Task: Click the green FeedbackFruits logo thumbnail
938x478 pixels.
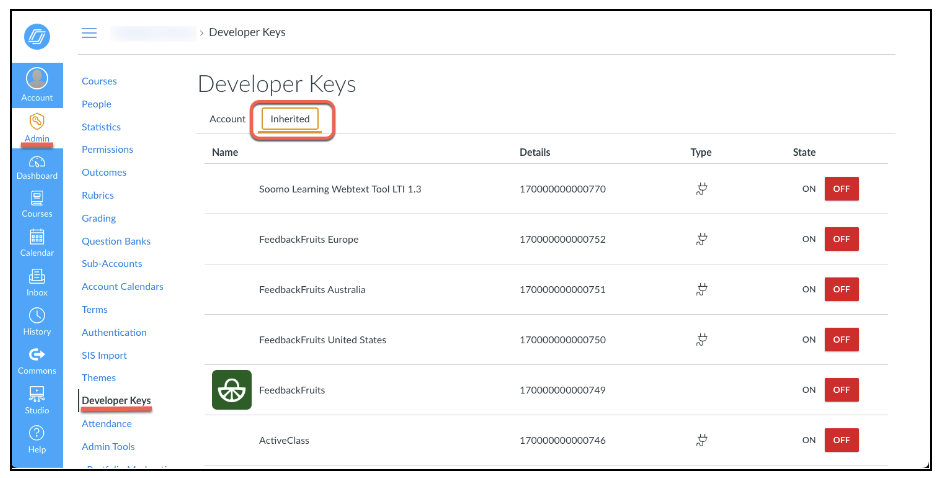Action: tap(232, 390)
